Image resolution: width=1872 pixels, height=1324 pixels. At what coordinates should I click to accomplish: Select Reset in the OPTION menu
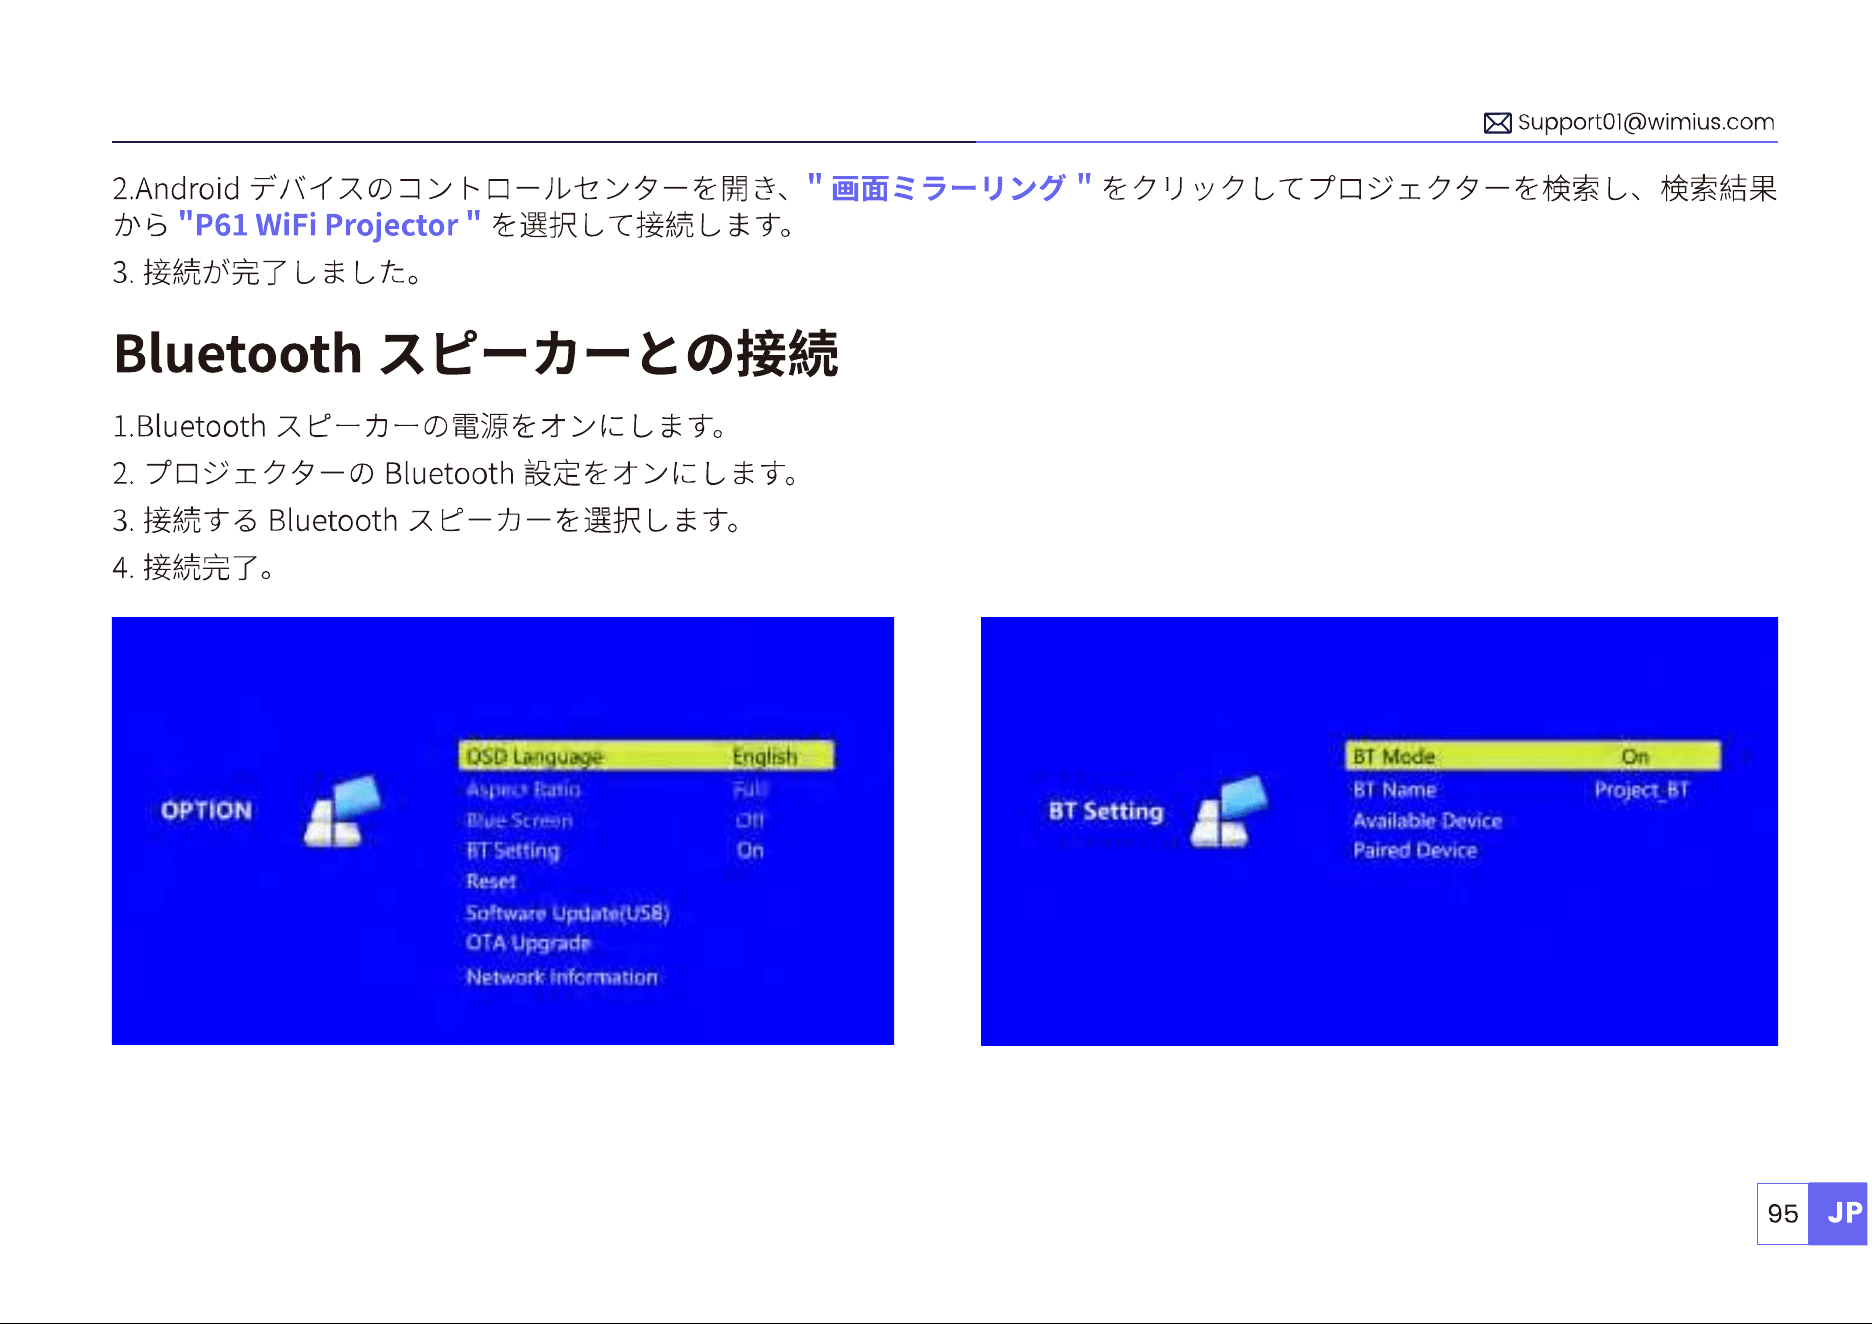[x=491, y=882]
